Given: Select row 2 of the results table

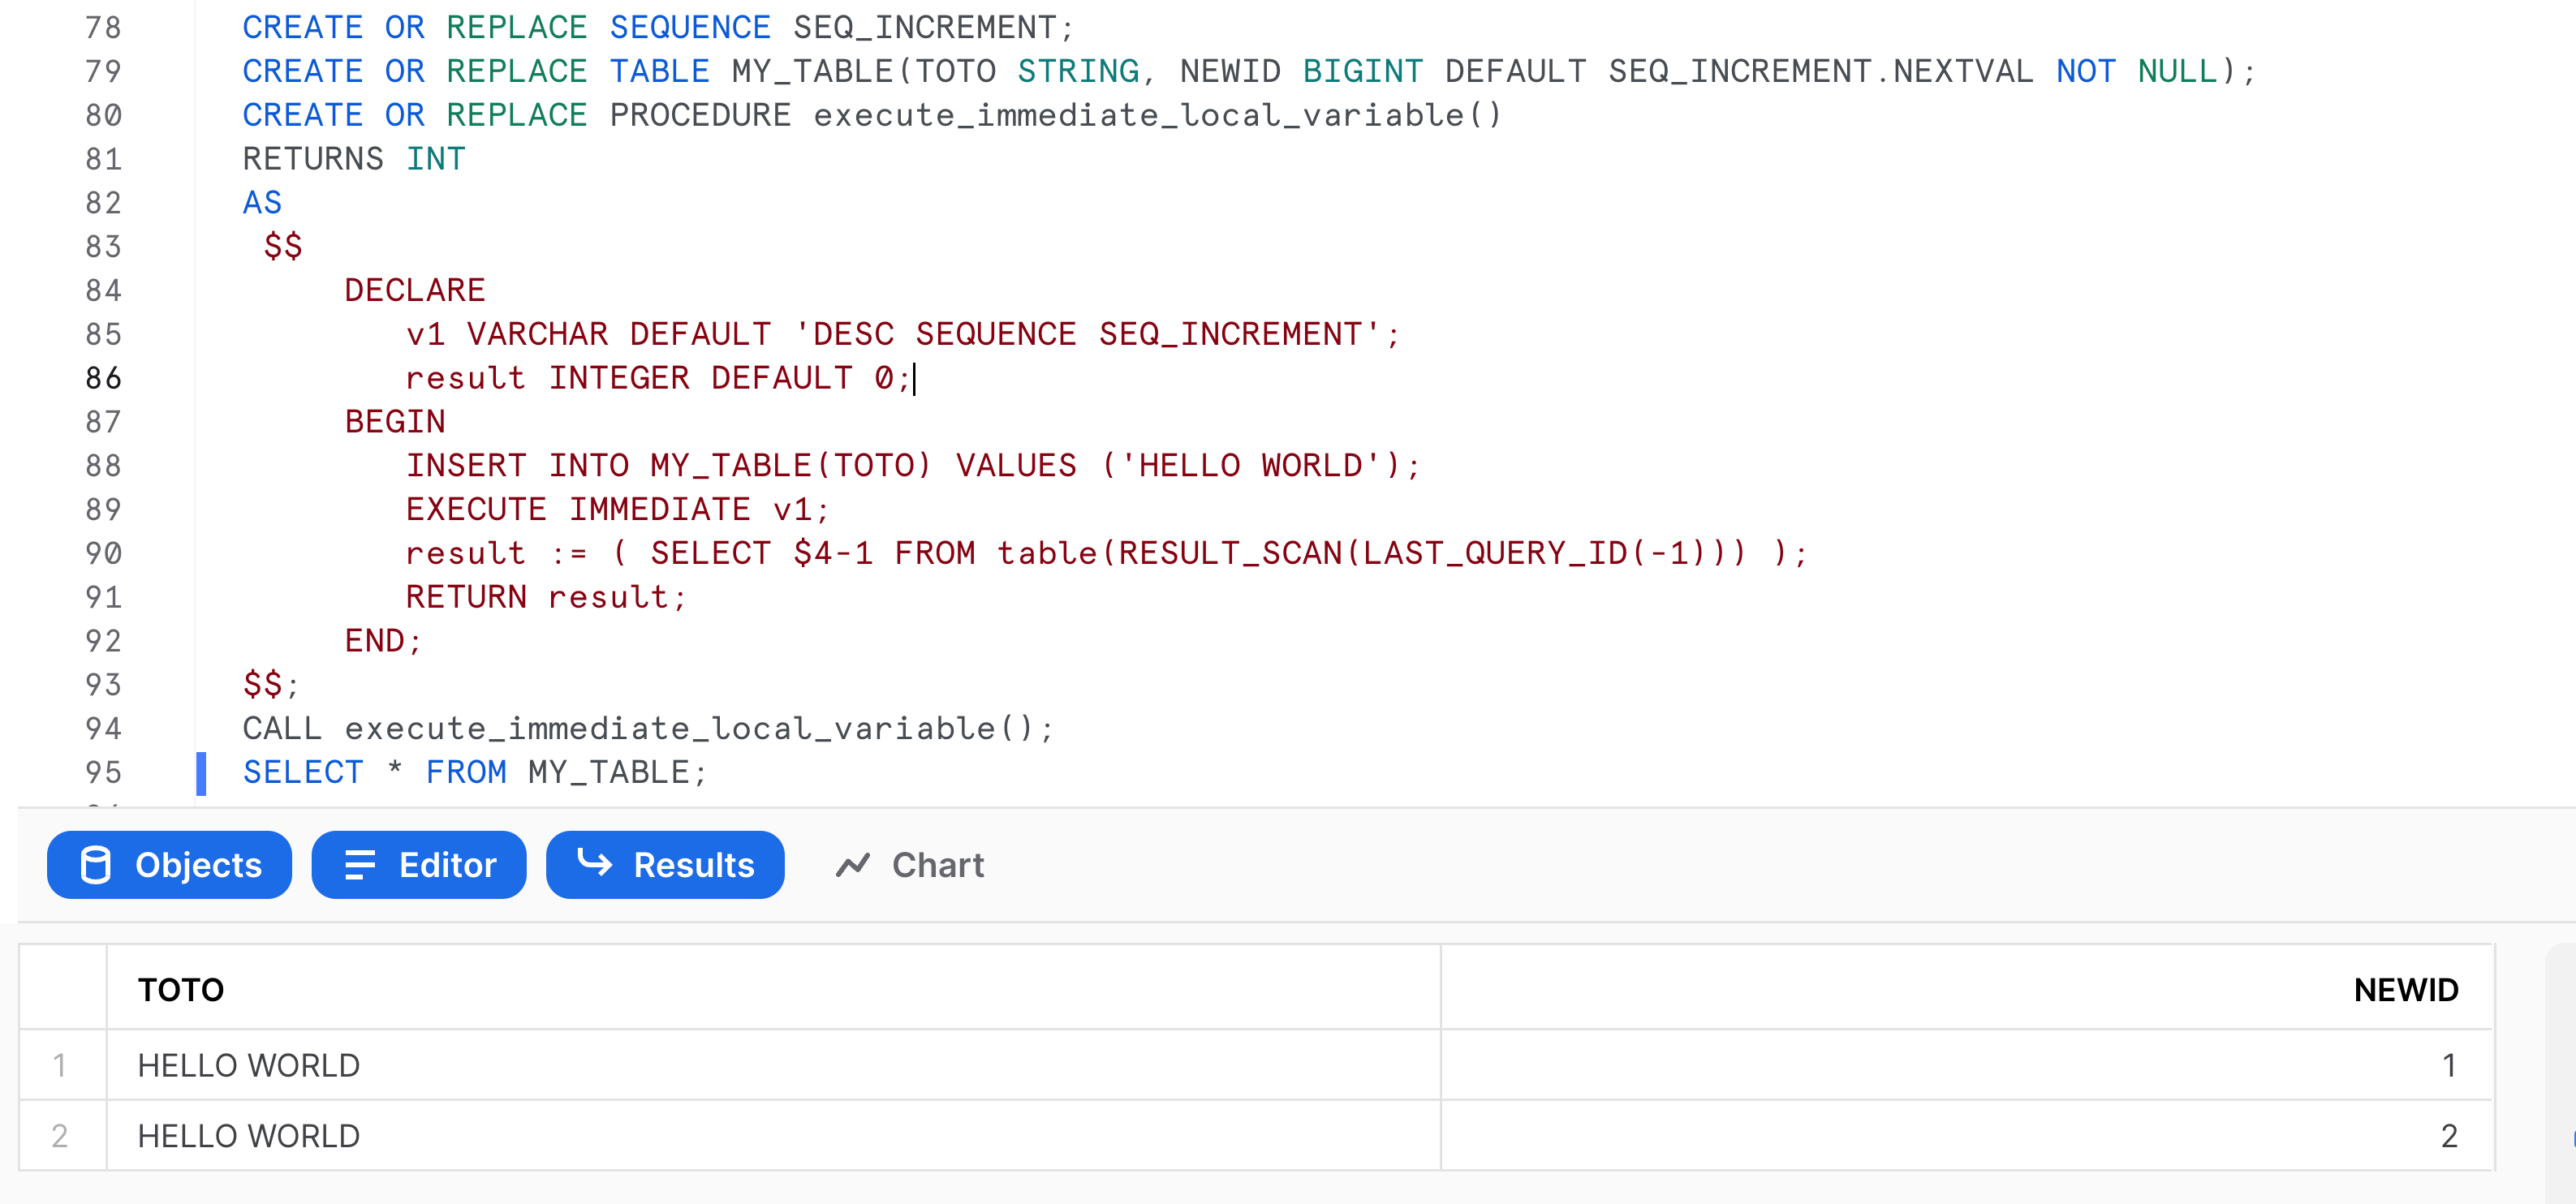Looking at the screenshot, I should click(62, 1135).
